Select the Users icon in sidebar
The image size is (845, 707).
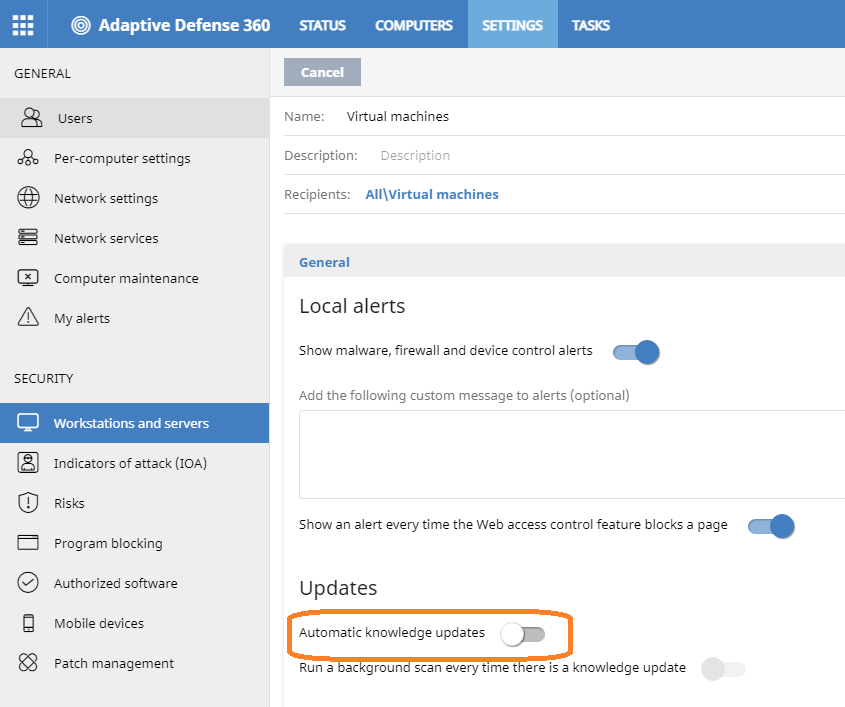pyautogui.click(x=31, y=117)
